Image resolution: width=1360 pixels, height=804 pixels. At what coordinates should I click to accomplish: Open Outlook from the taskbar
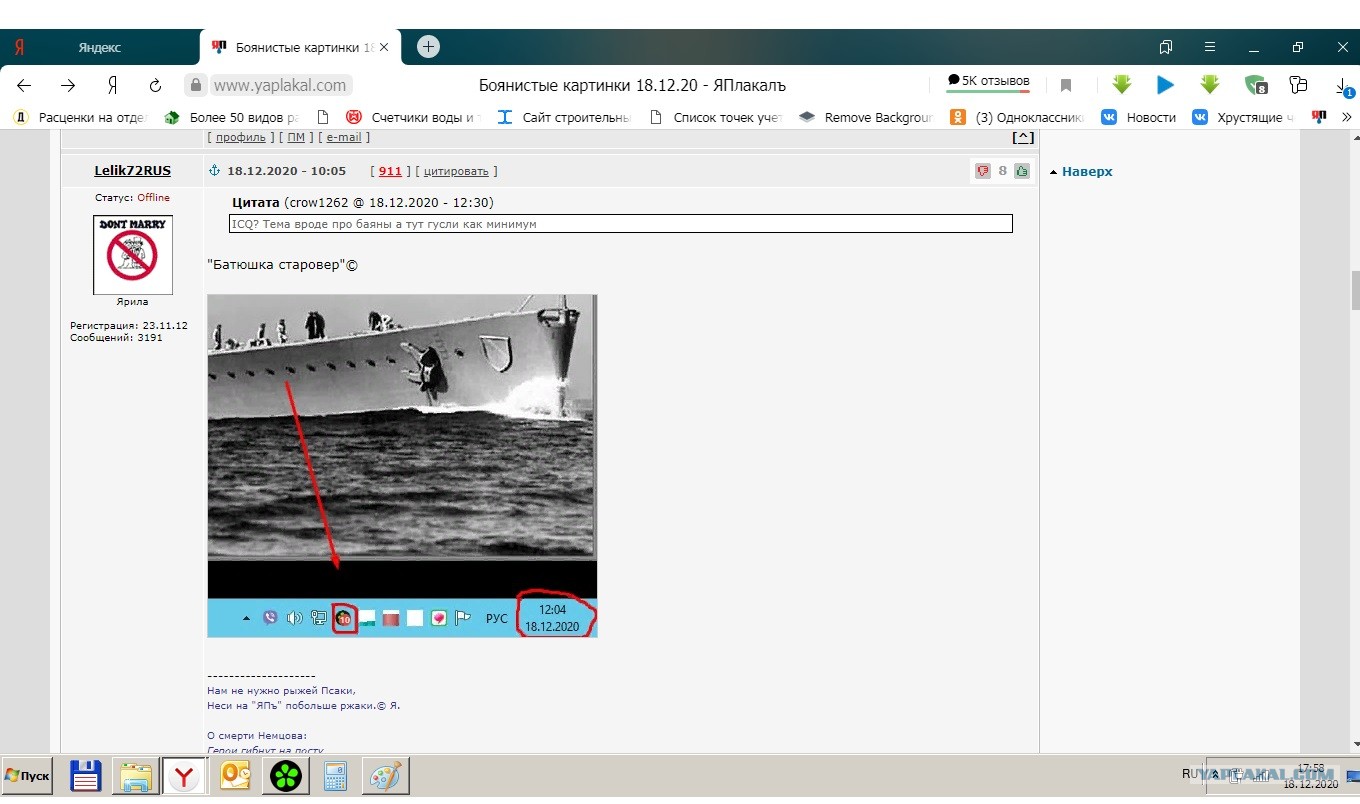(235, 776)
